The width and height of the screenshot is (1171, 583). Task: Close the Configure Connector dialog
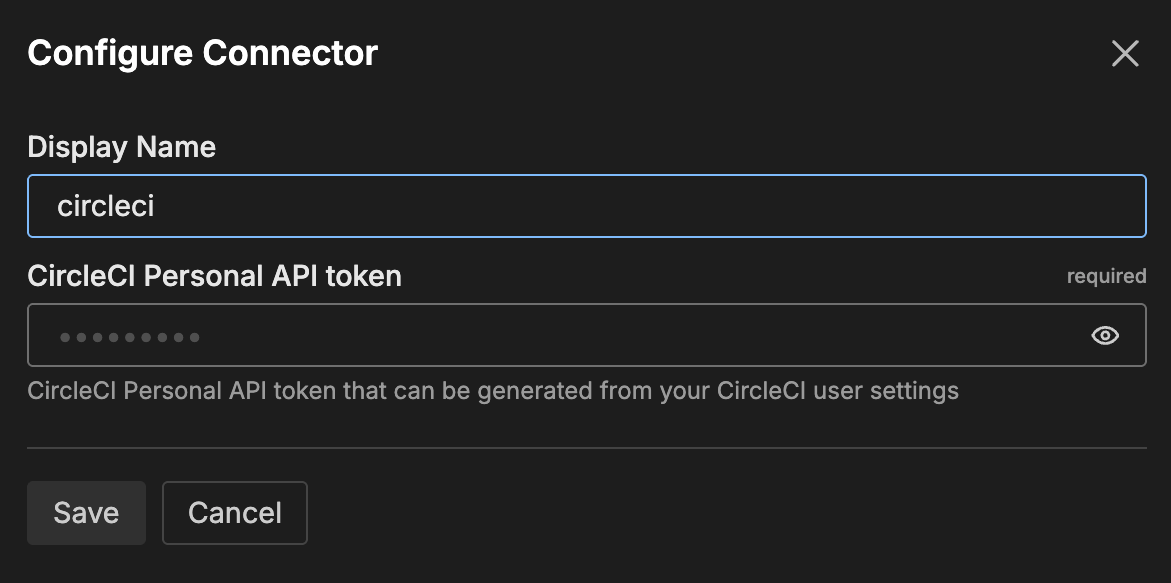(x=1125, y=54)
